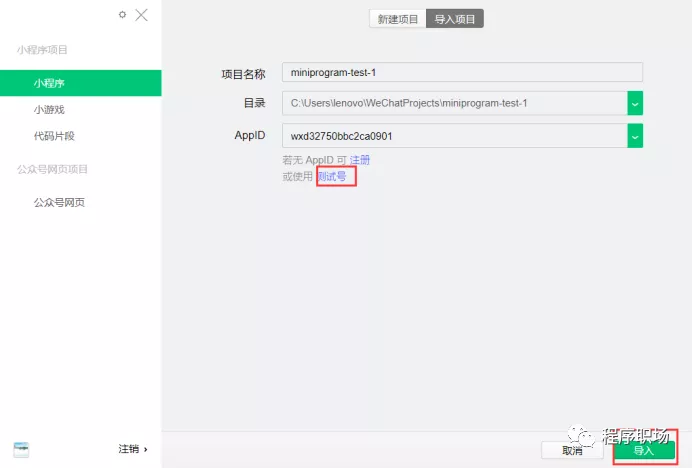Click the user avatar thumbnail
The width and height of the screenshot is (692, 468).
(21, 449)
